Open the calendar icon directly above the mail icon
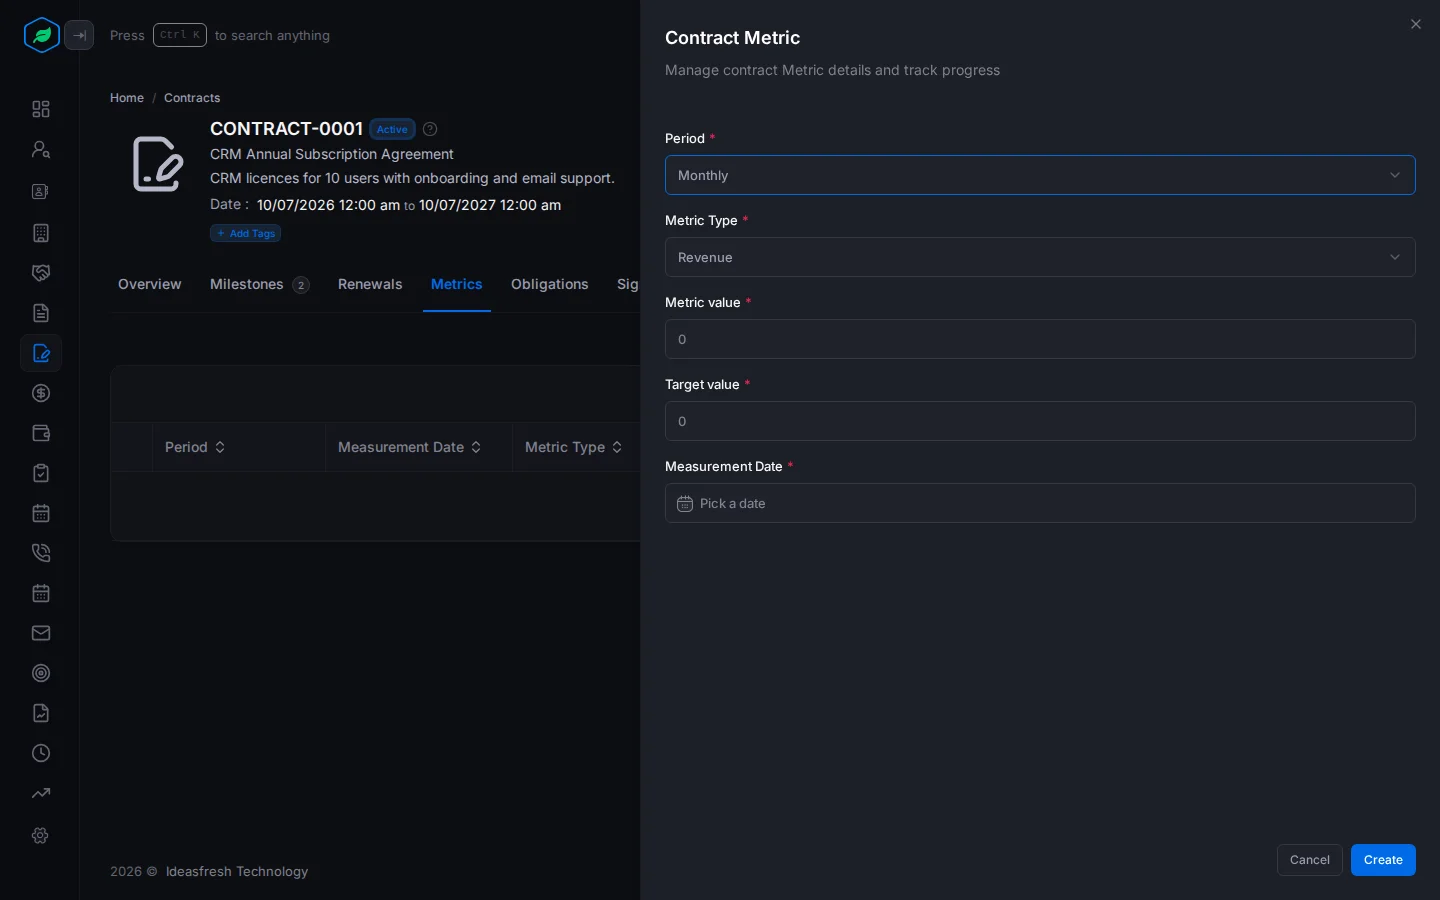 click(41, 593)
